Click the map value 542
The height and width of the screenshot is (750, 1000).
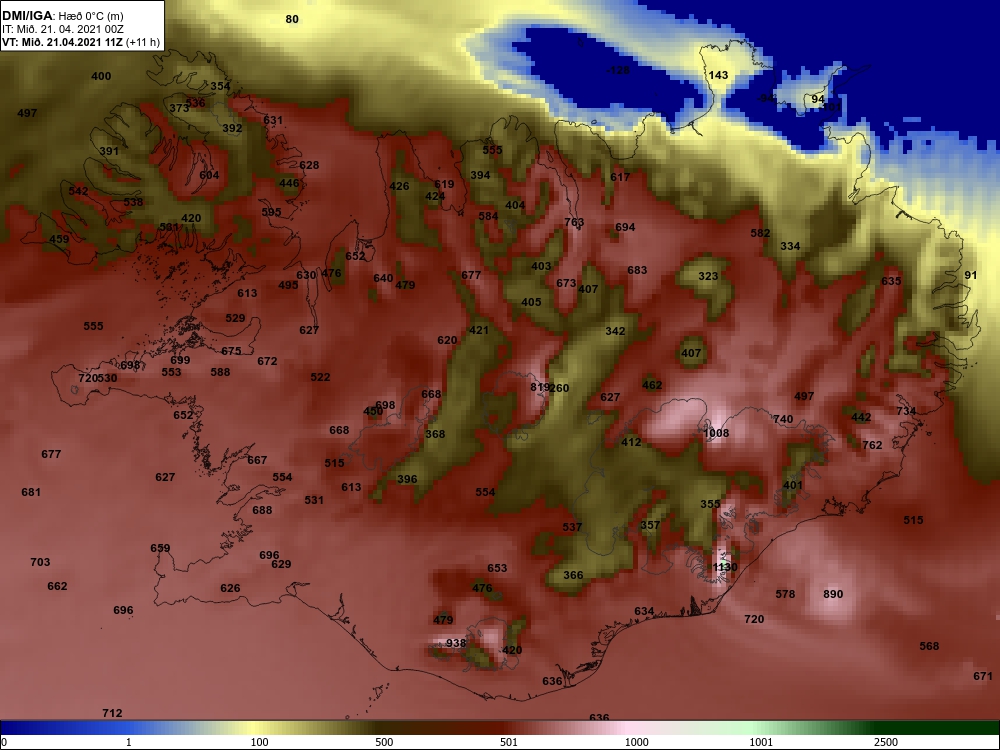(x=78, y=191)
